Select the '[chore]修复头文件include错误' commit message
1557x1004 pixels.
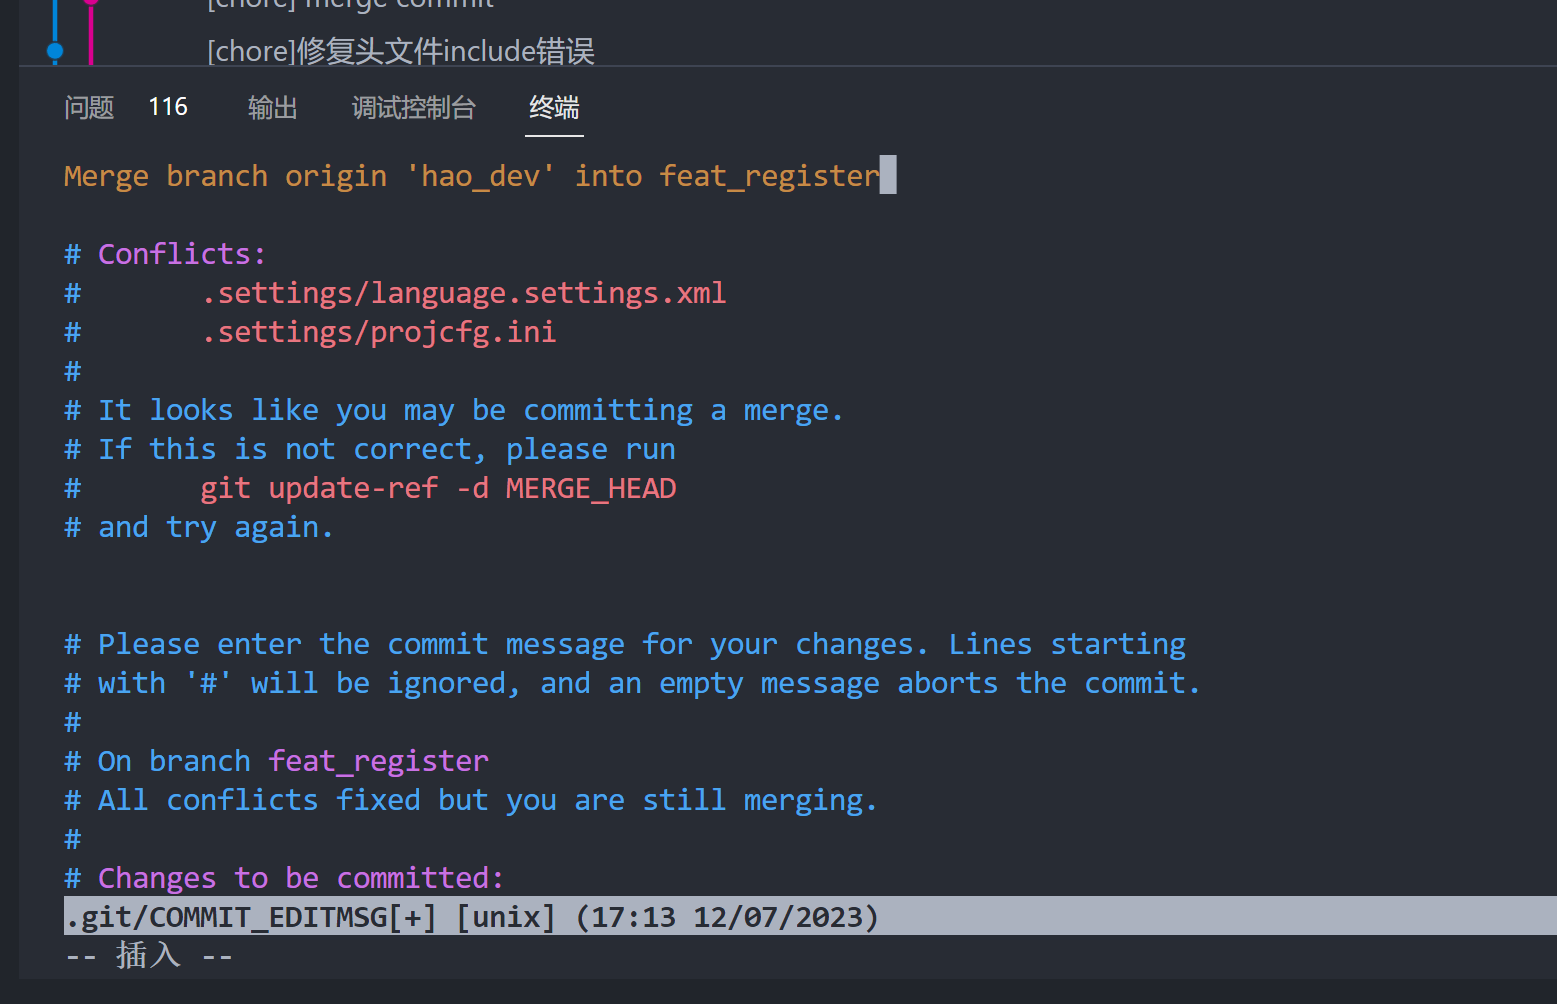click(400, 50)
